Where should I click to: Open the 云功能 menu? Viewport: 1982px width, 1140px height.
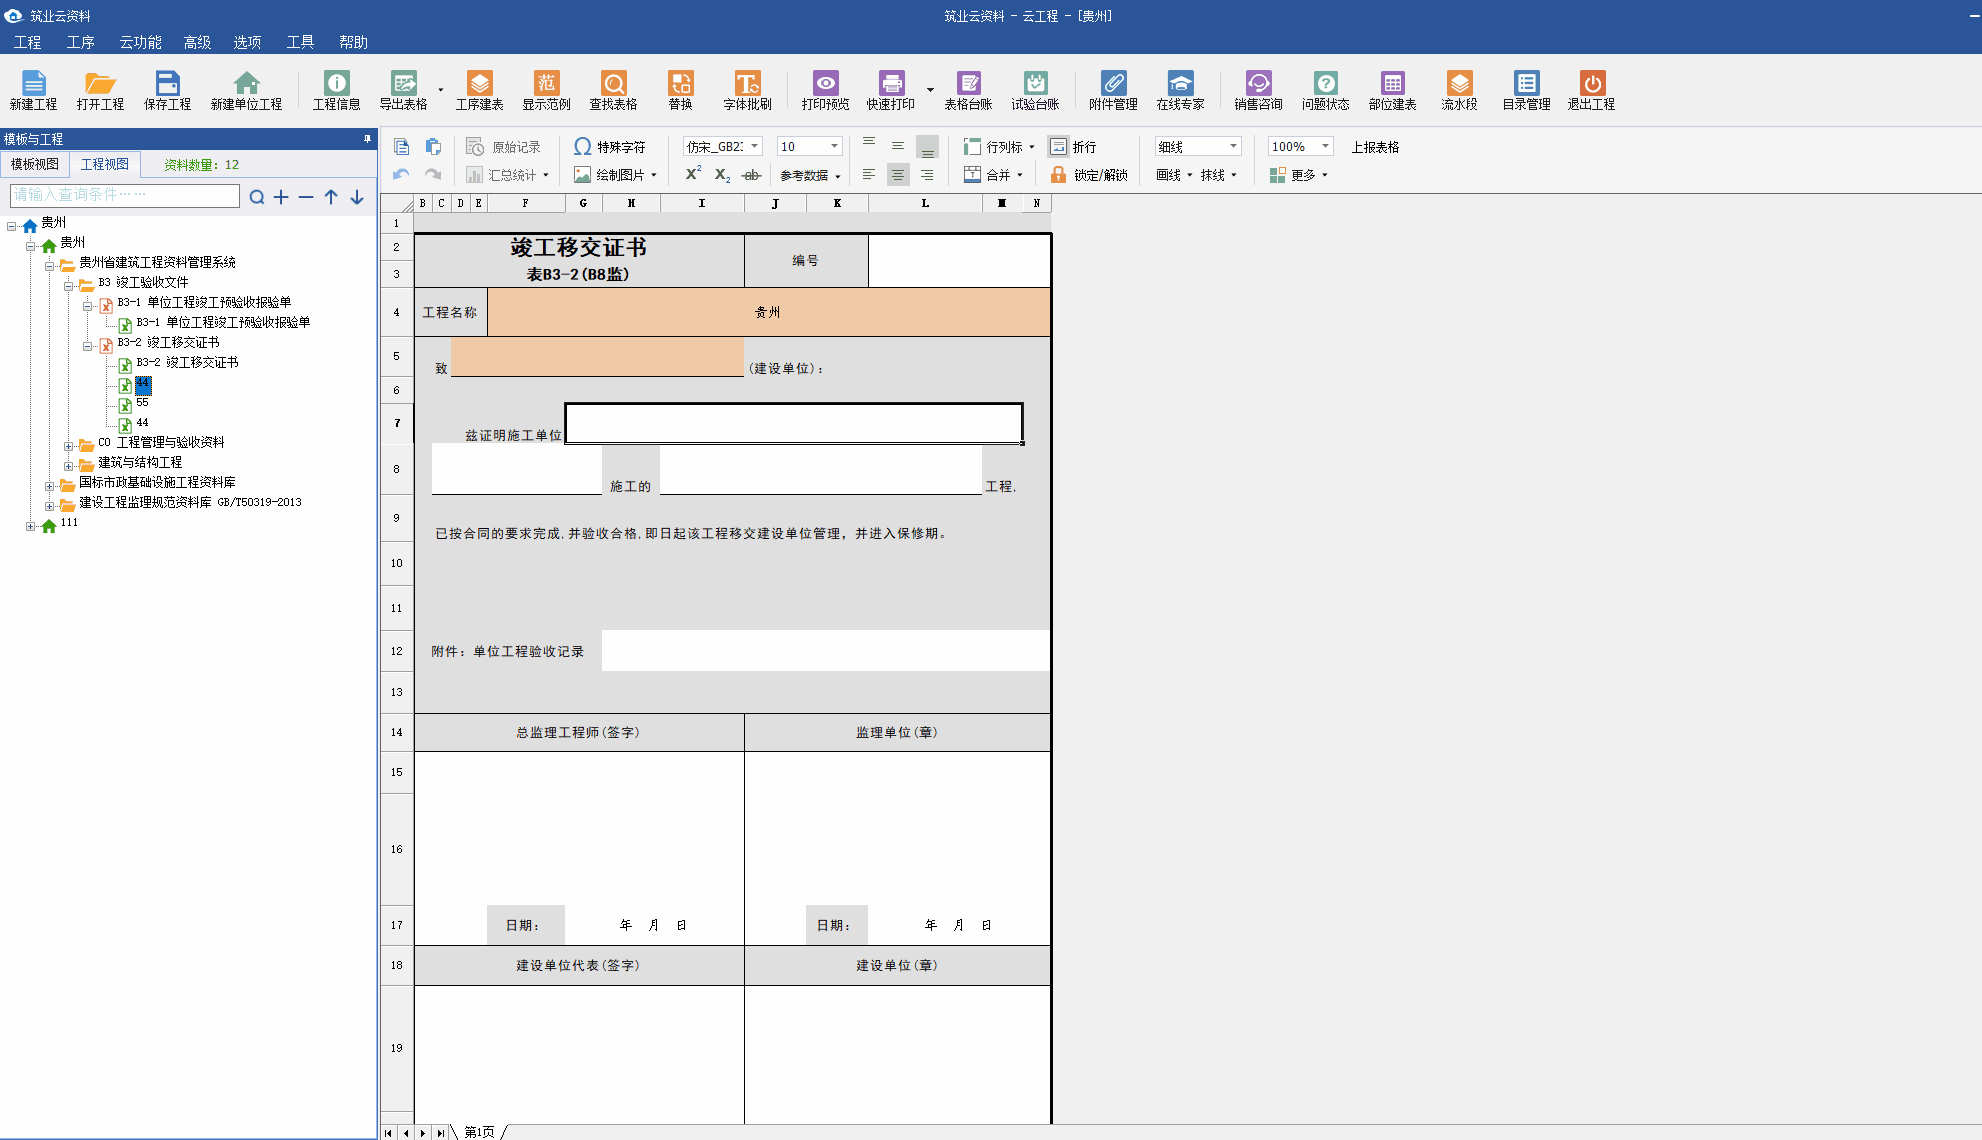[x=140, y=42]
